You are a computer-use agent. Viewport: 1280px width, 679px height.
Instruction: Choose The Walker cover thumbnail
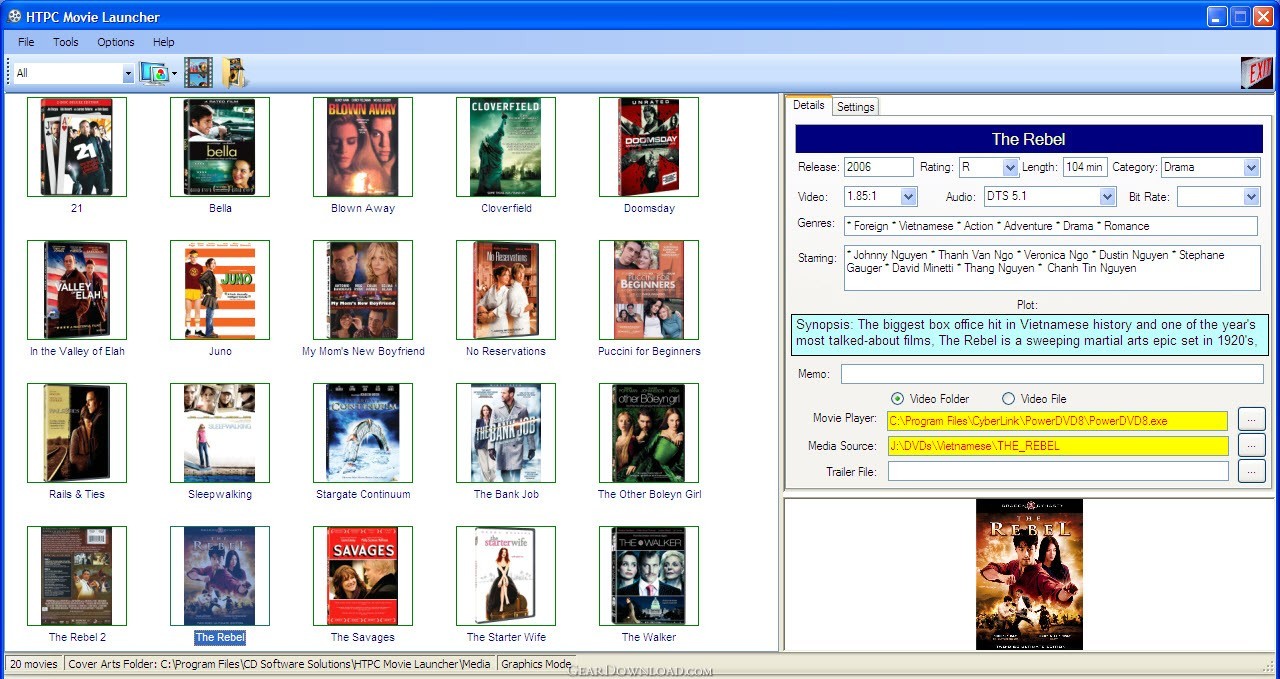(x=649, y=576)
